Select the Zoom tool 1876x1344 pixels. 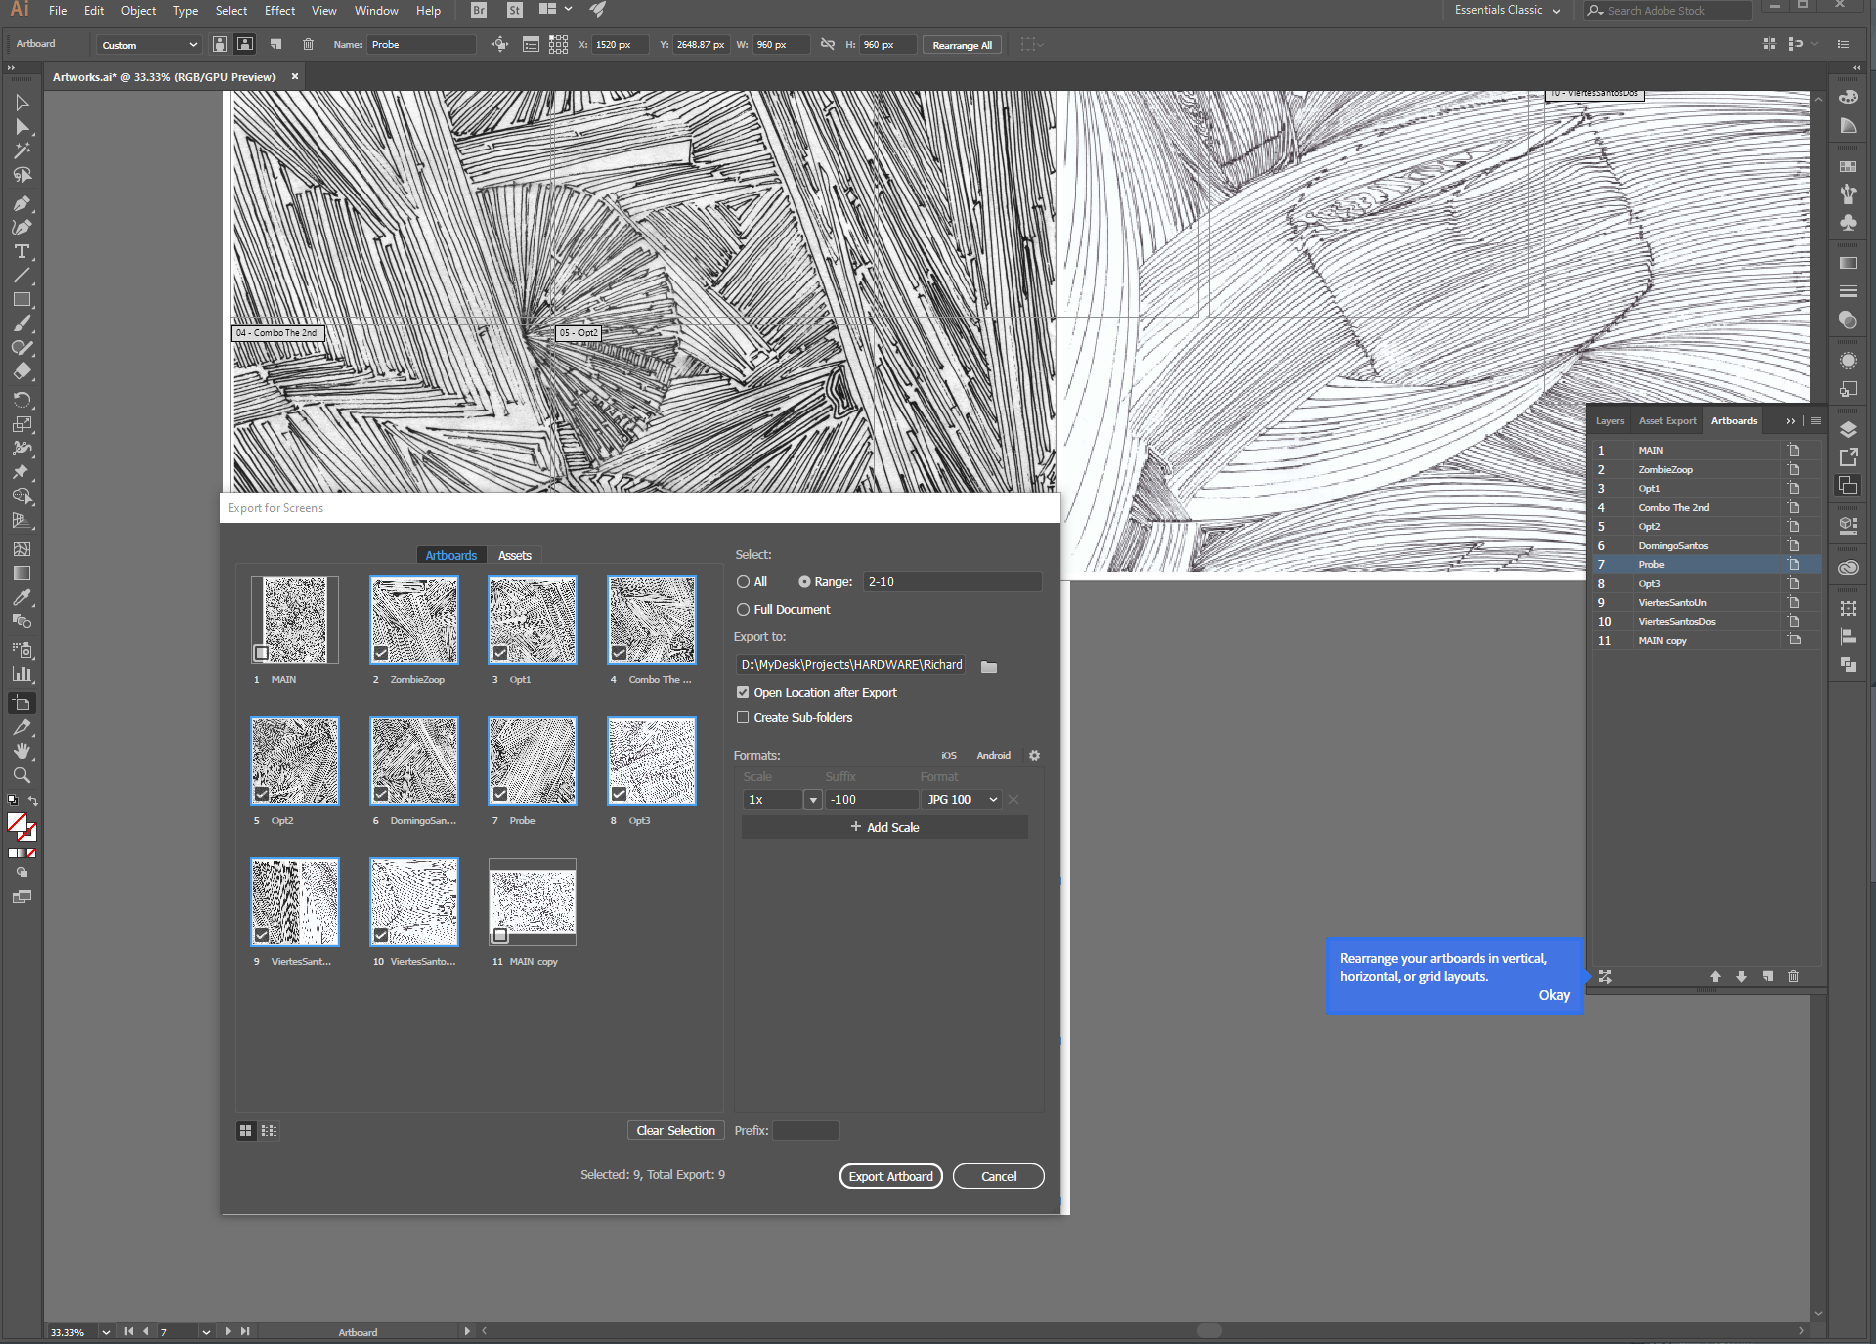pyautogui.click(x=21, y=776)
